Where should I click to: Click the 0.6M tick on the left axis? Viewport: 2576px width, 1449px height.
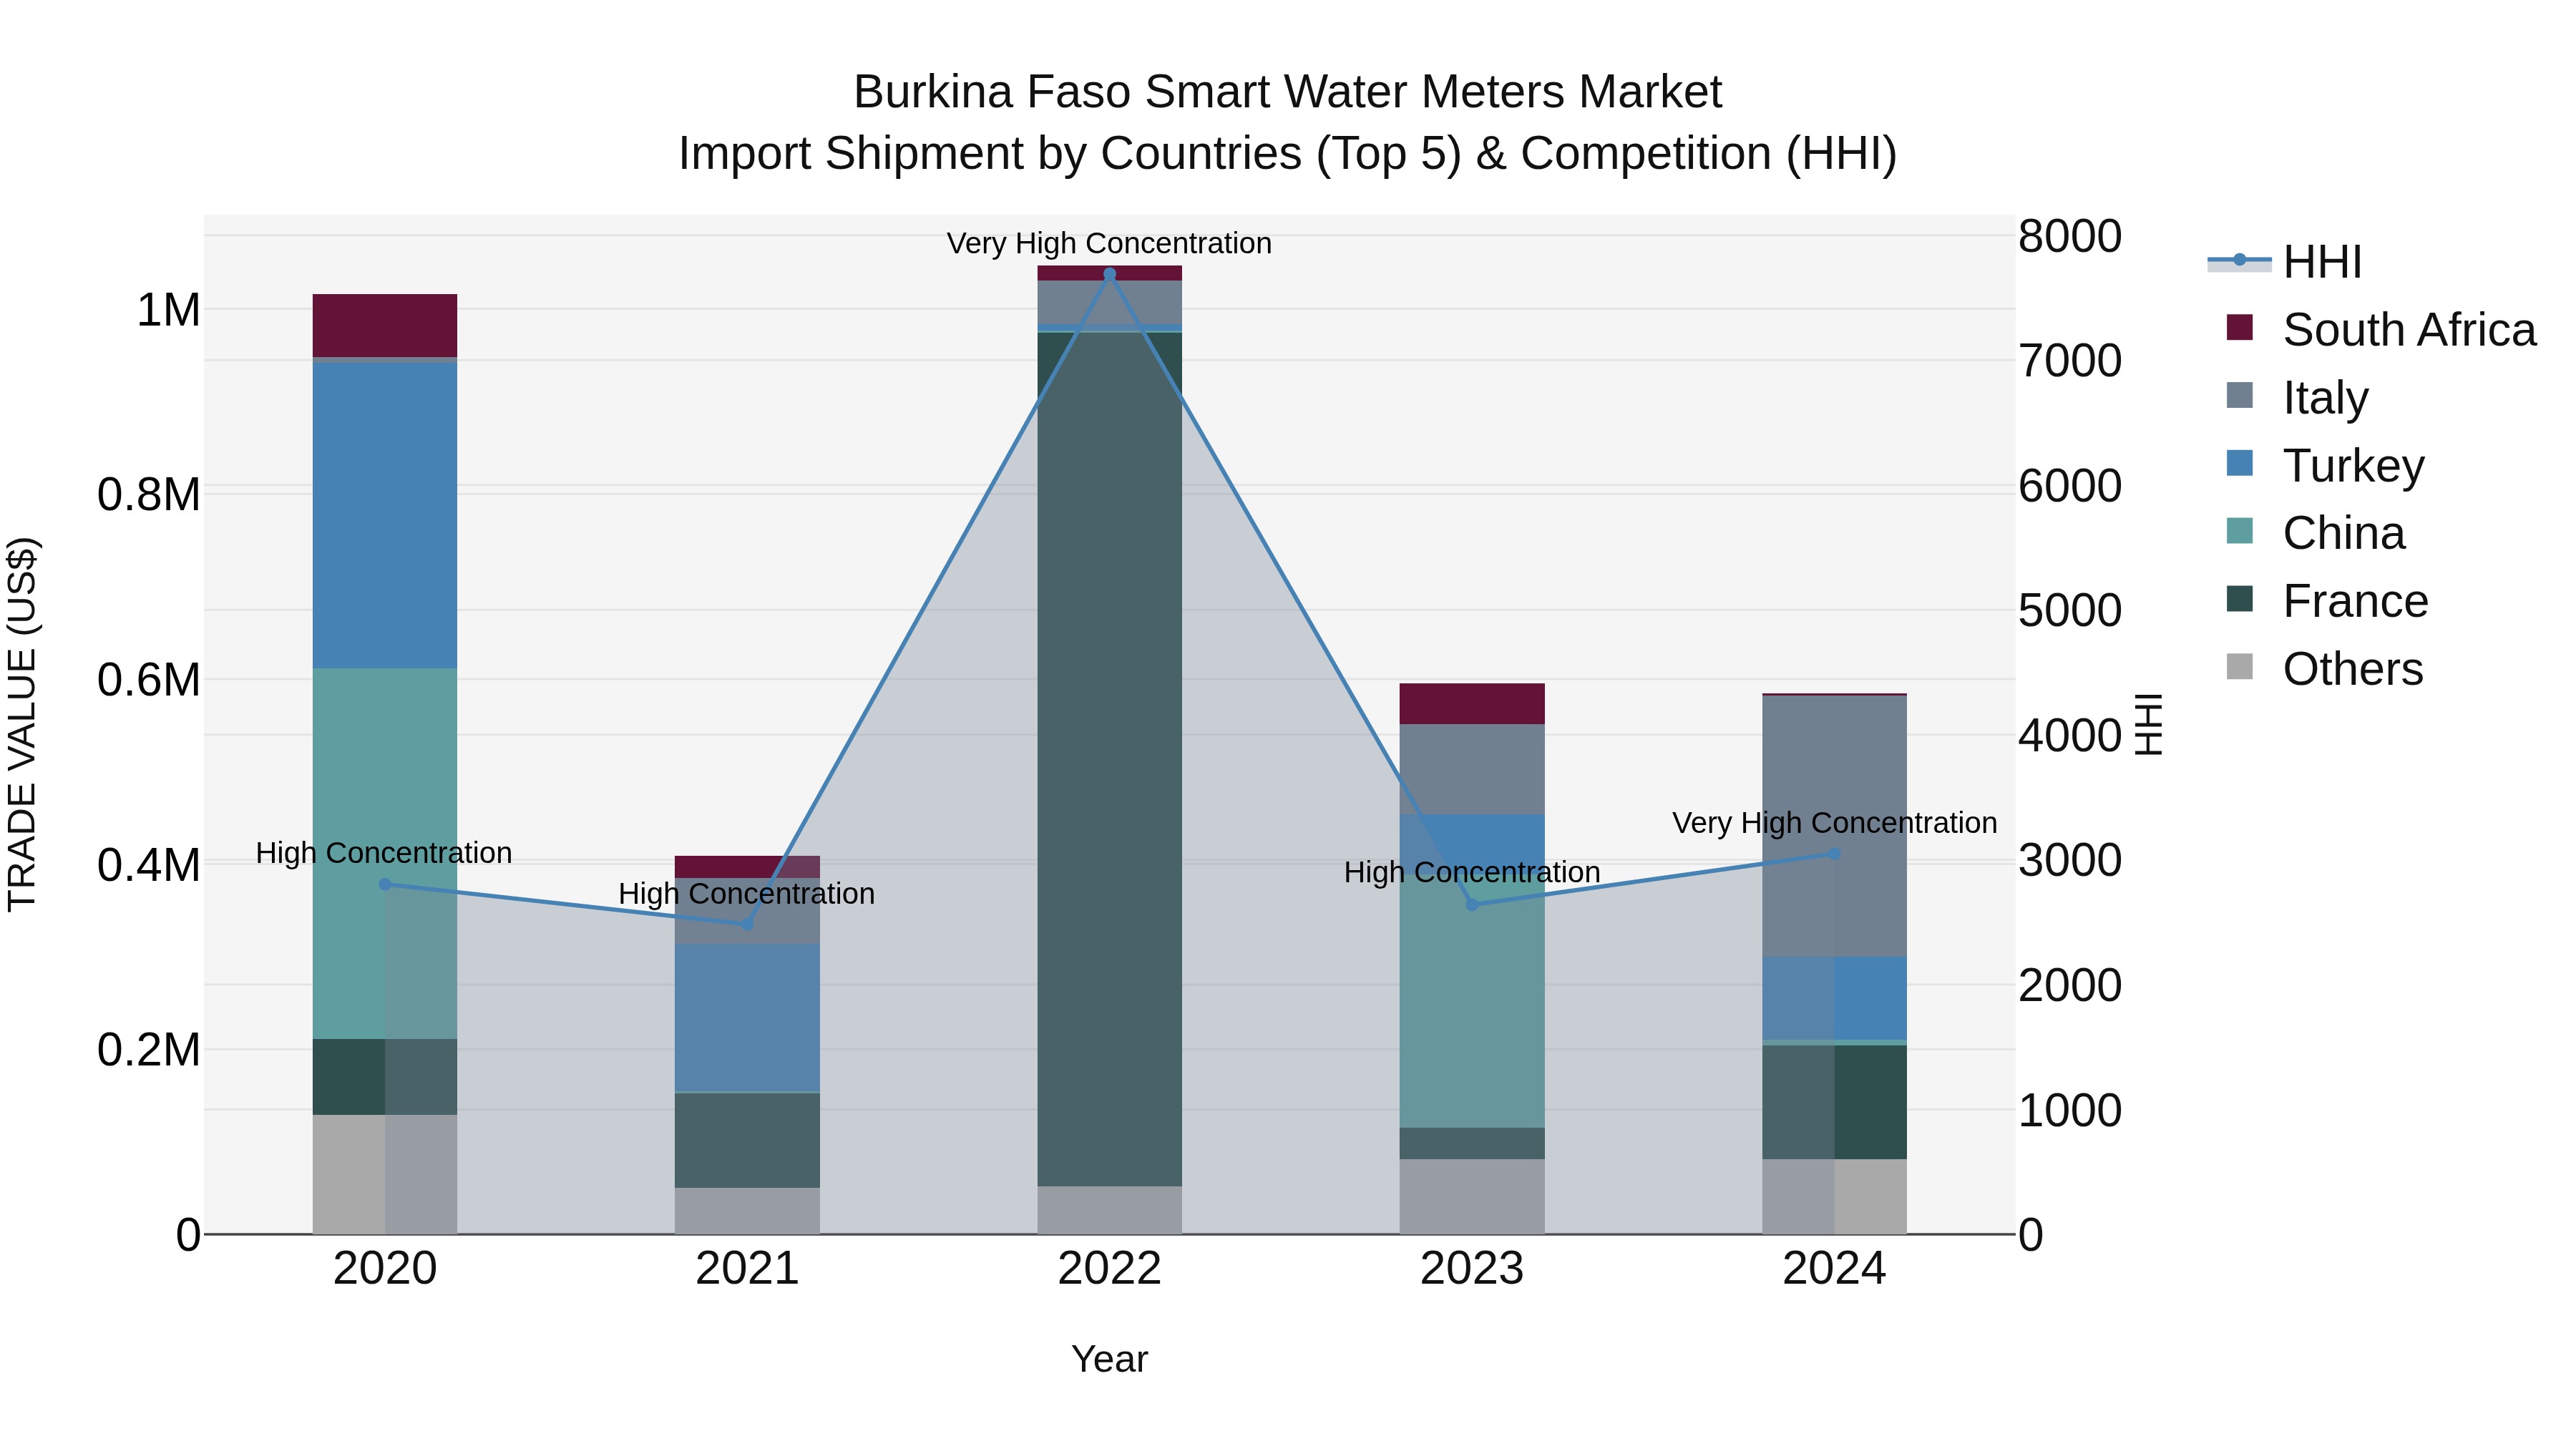(149, 680)
